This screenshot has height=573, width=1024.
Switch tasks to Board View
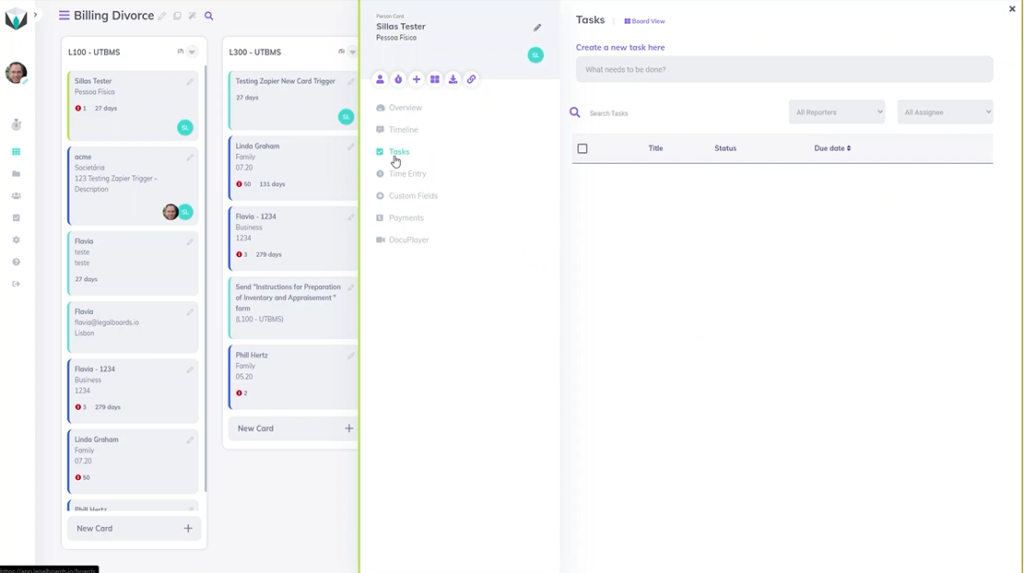645,21
